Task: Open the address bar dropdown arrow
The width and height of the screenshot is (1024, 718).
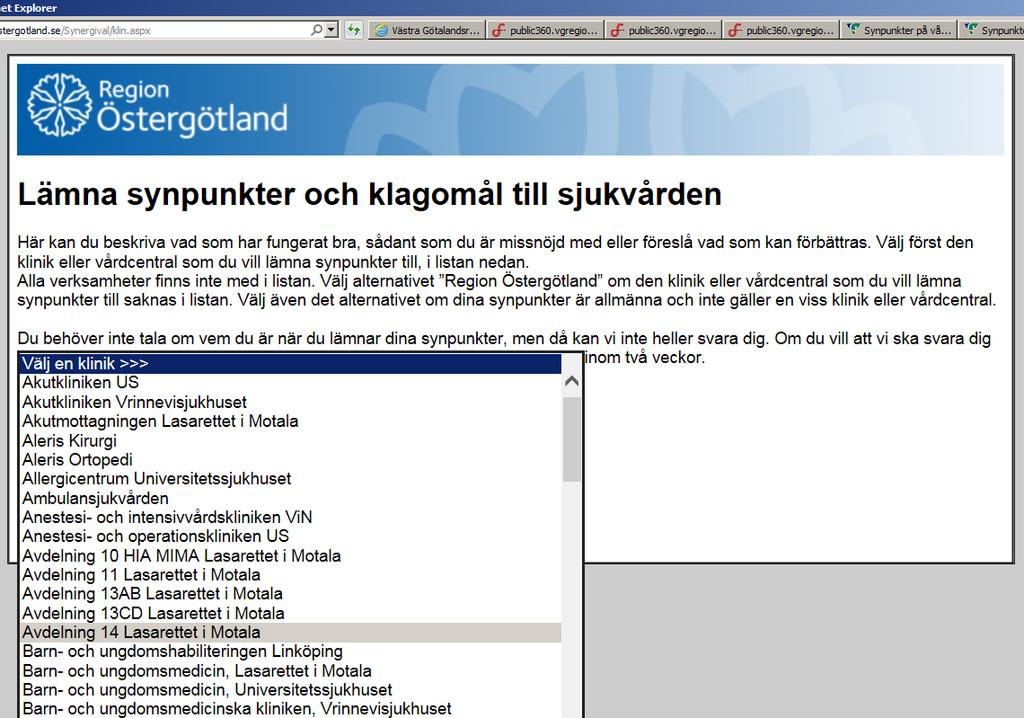Action: tap(331, 30)
